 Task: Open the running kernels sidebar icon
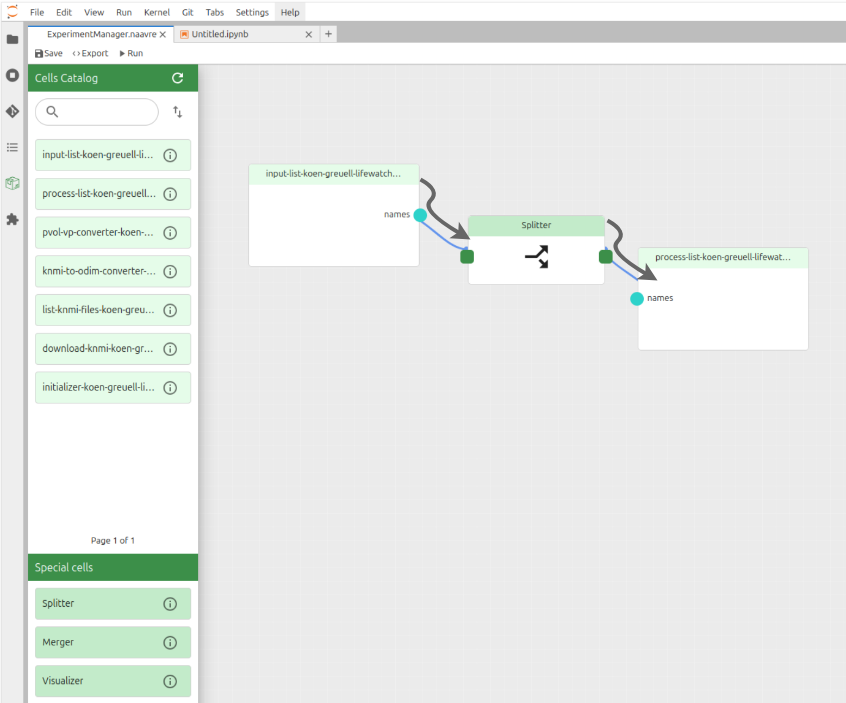12,75
